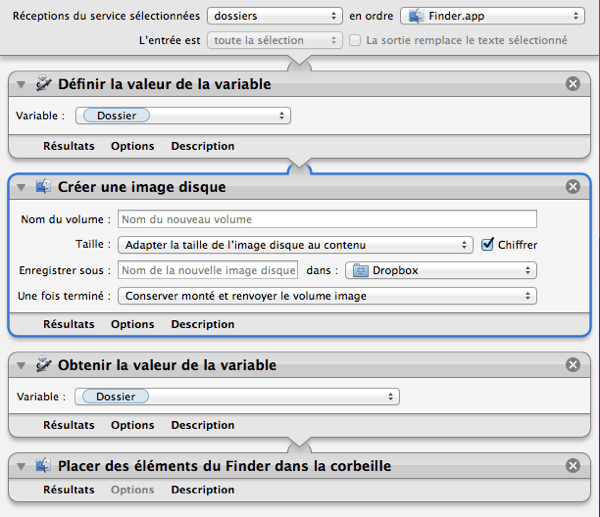
Task: Remove the Définir la valeur de la variable action
Action: tap(573, 84)
